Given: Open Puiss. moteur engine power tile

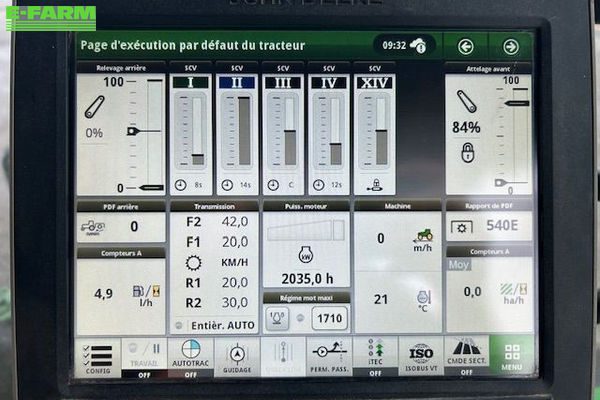Looking at the screenshot, I should click(x=306, y=245).
